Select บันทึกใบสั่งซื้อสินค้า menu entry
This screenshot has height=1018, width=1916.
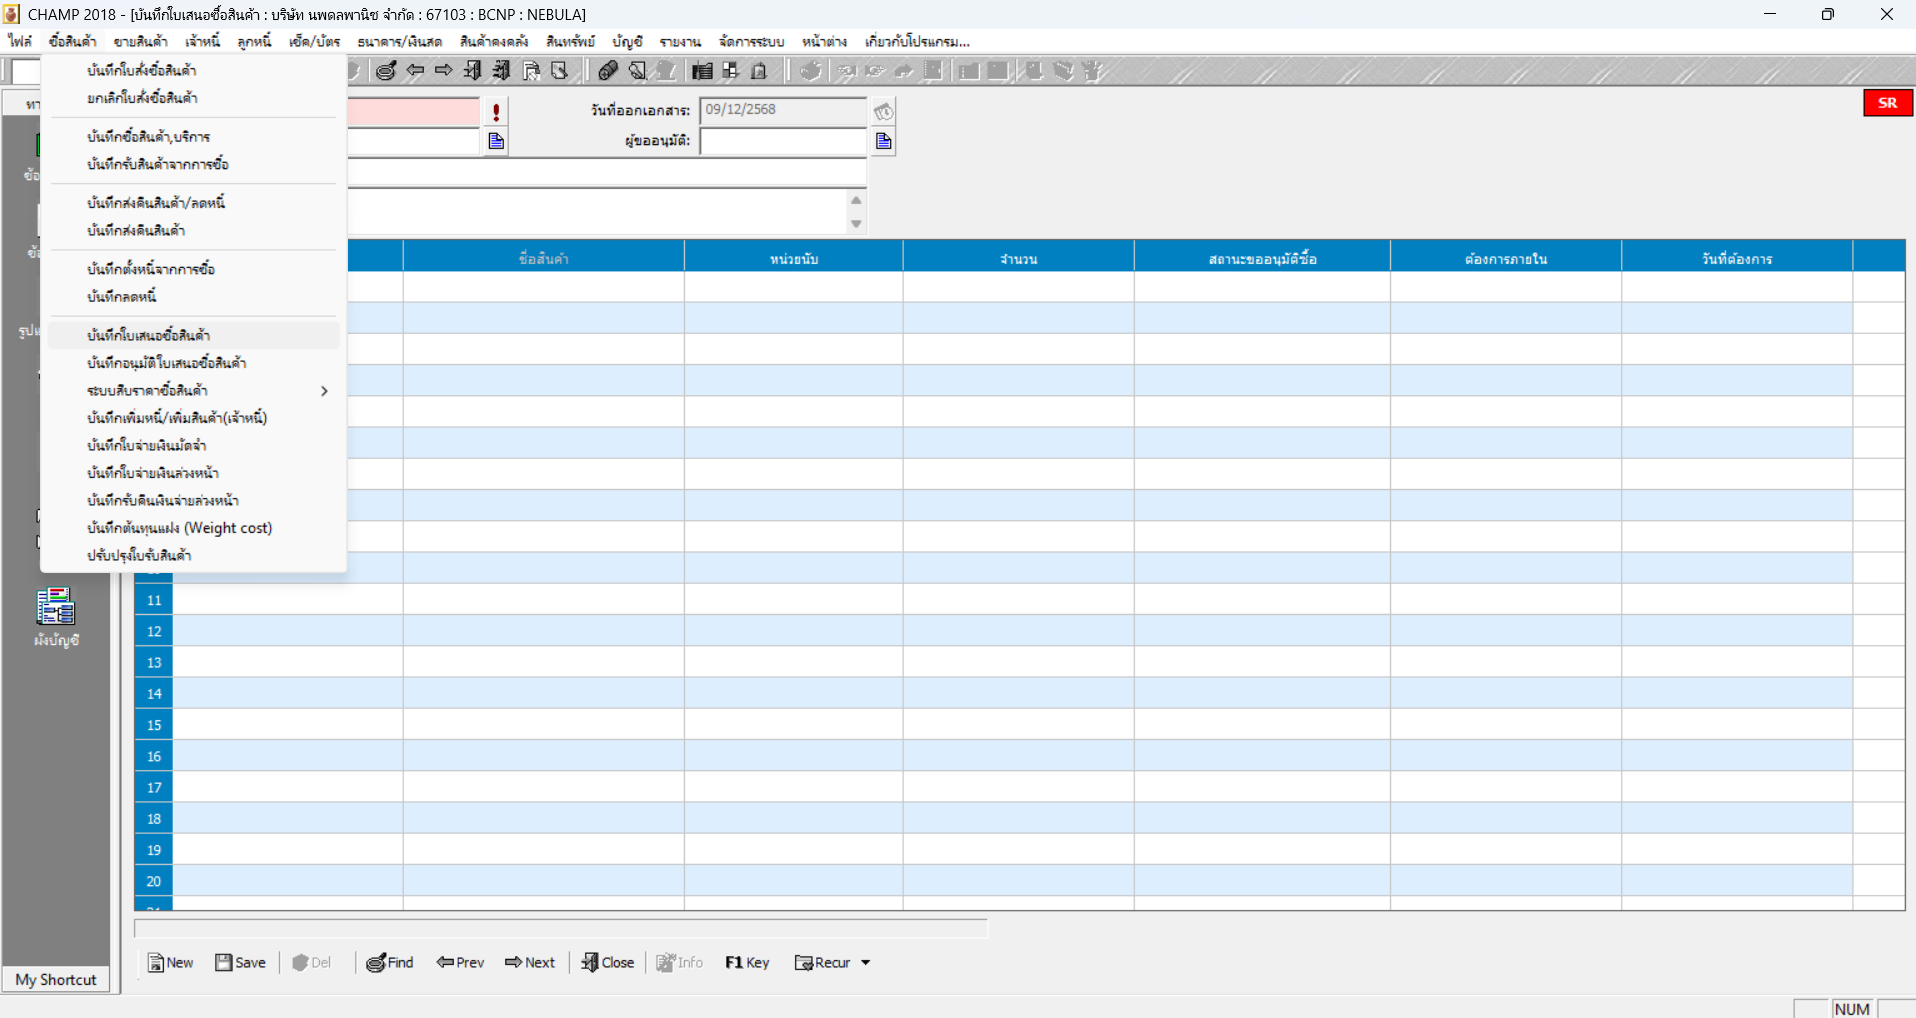pos(141,70)
